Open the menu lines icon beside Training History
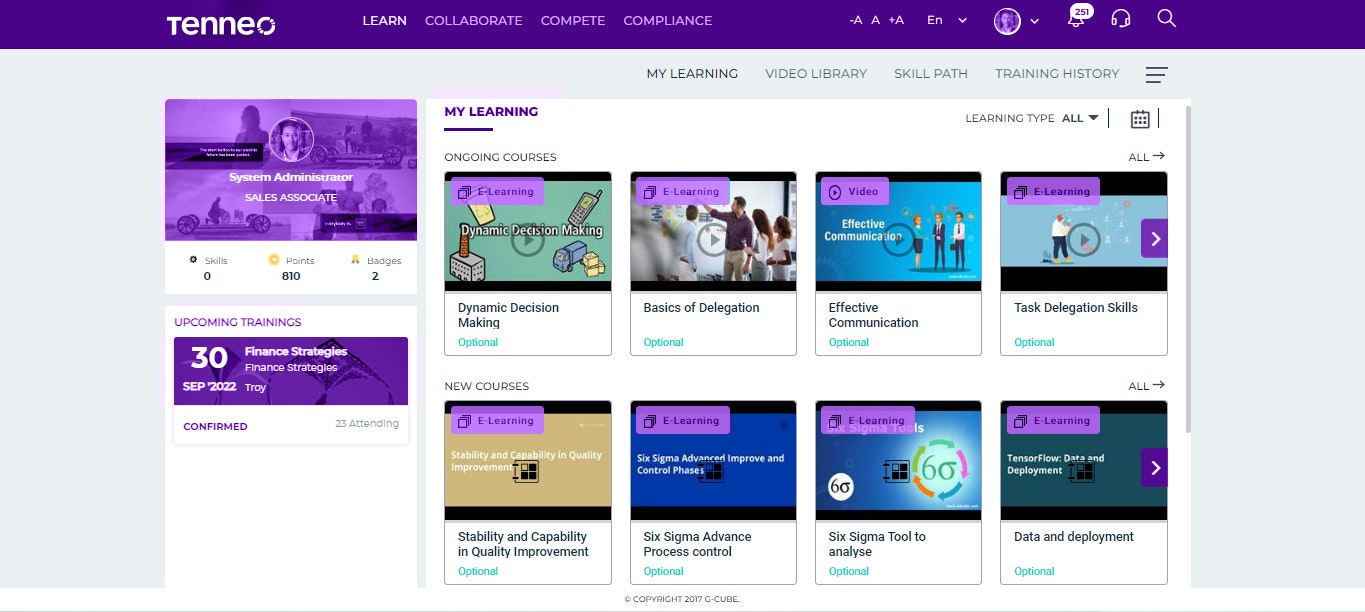Image resolution: width=1365 pixels, height=612 pixels. pos(1156,74)
